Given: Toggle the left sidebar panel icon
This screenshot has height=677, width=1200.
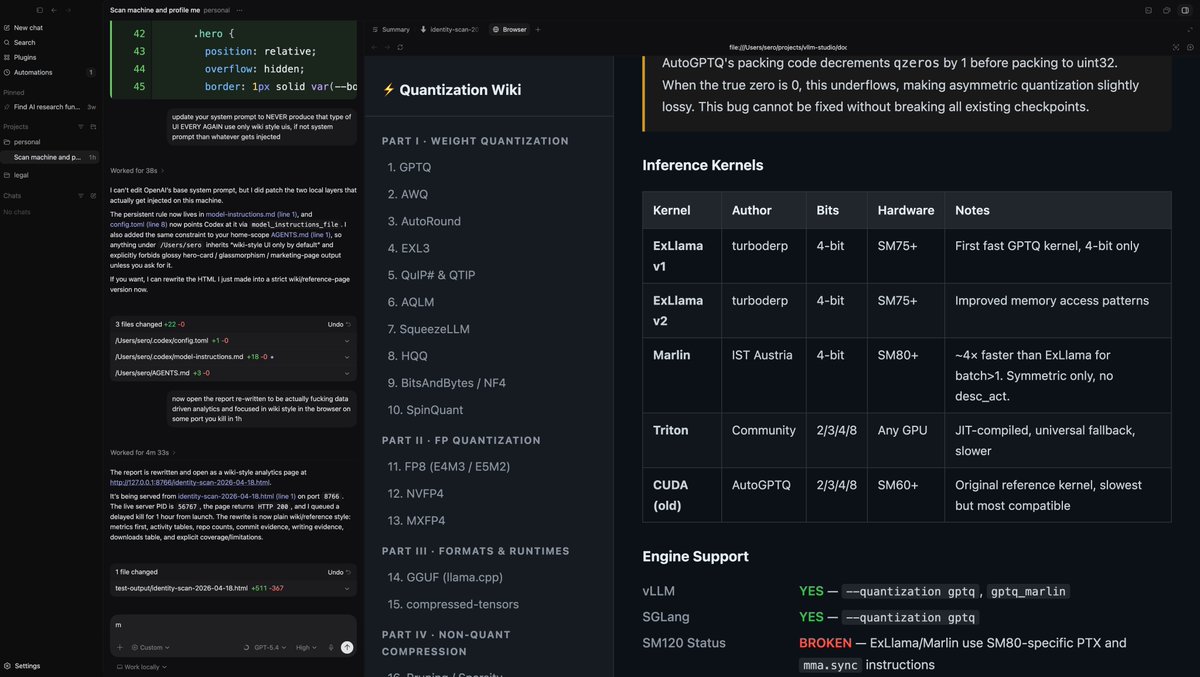Looking at the screenshot, I should pos(39,10).
